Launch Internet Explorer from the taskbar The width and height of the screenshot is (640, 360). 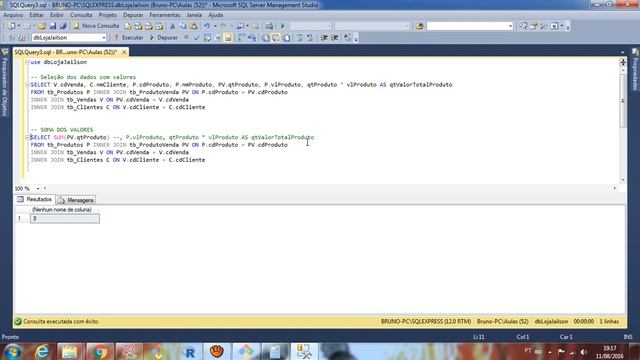coord(42,351)
